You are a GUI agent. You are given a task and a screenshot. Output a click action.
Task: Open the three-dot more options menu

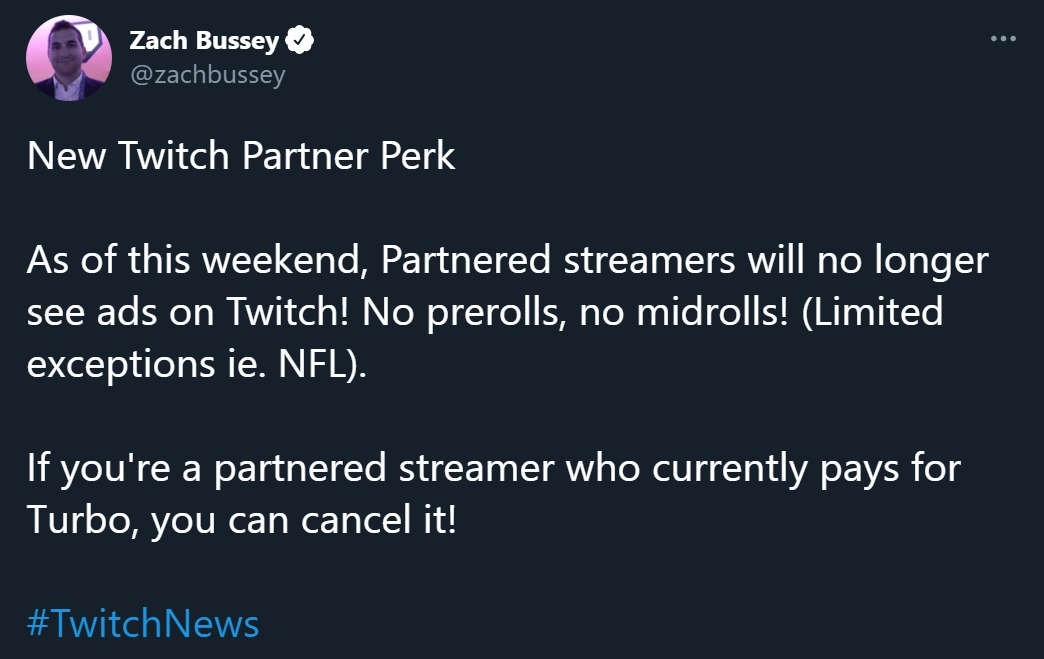coord(1003,39)
